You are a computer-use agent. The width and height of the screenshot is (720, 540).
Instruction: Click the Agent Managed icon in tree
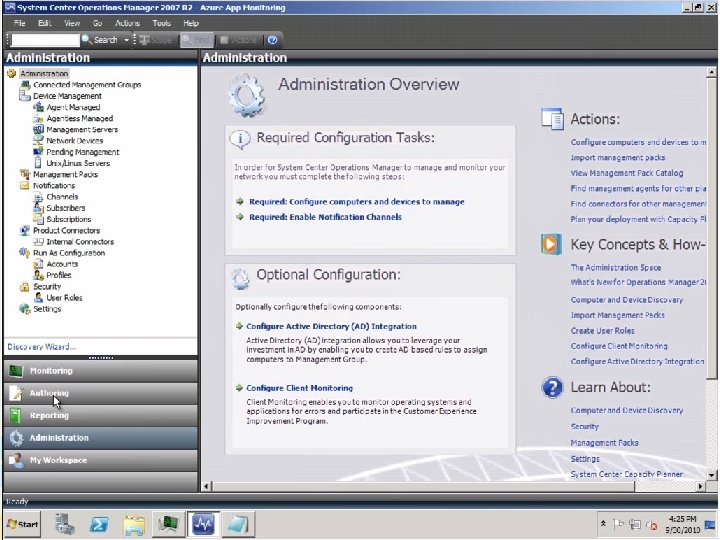39,107
